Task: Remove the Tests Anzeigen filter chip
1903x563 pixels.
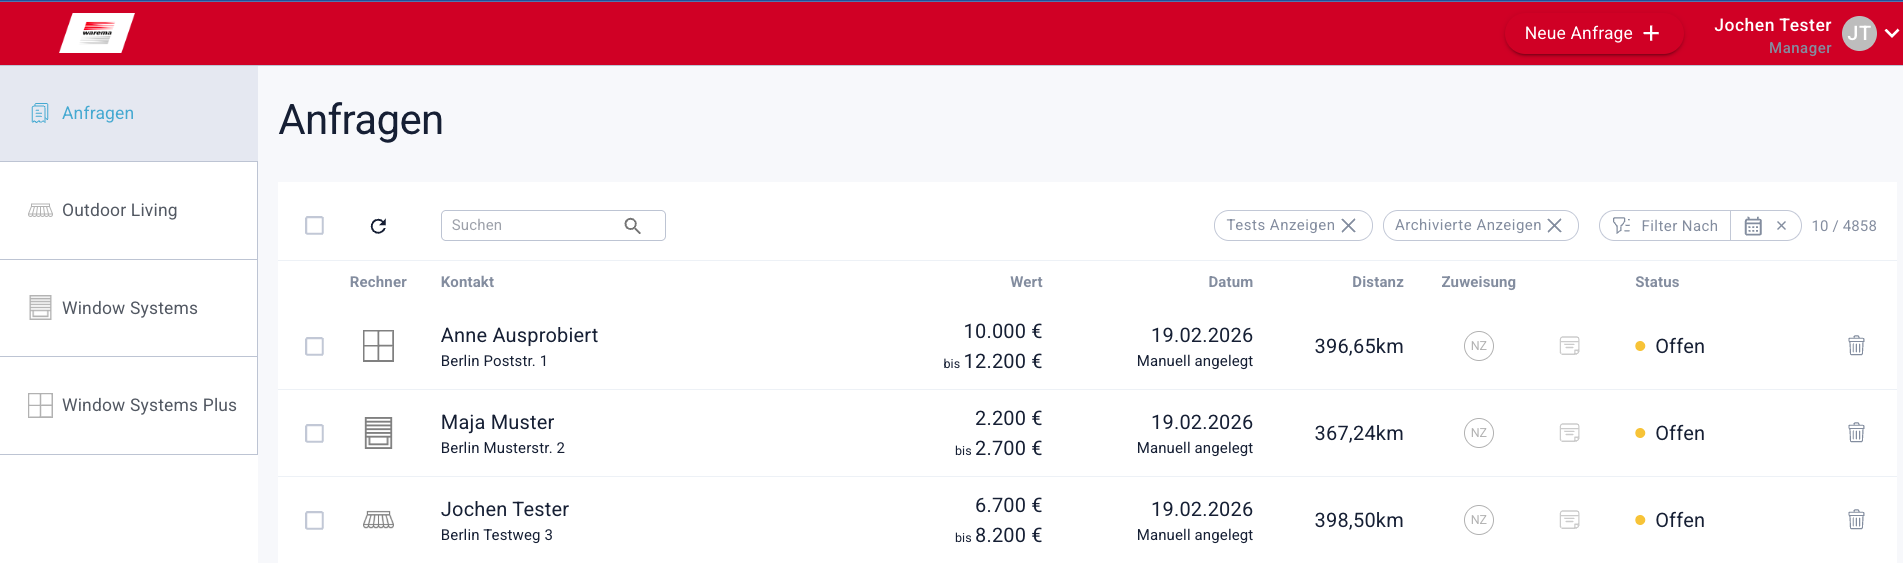Action: 1349,226
